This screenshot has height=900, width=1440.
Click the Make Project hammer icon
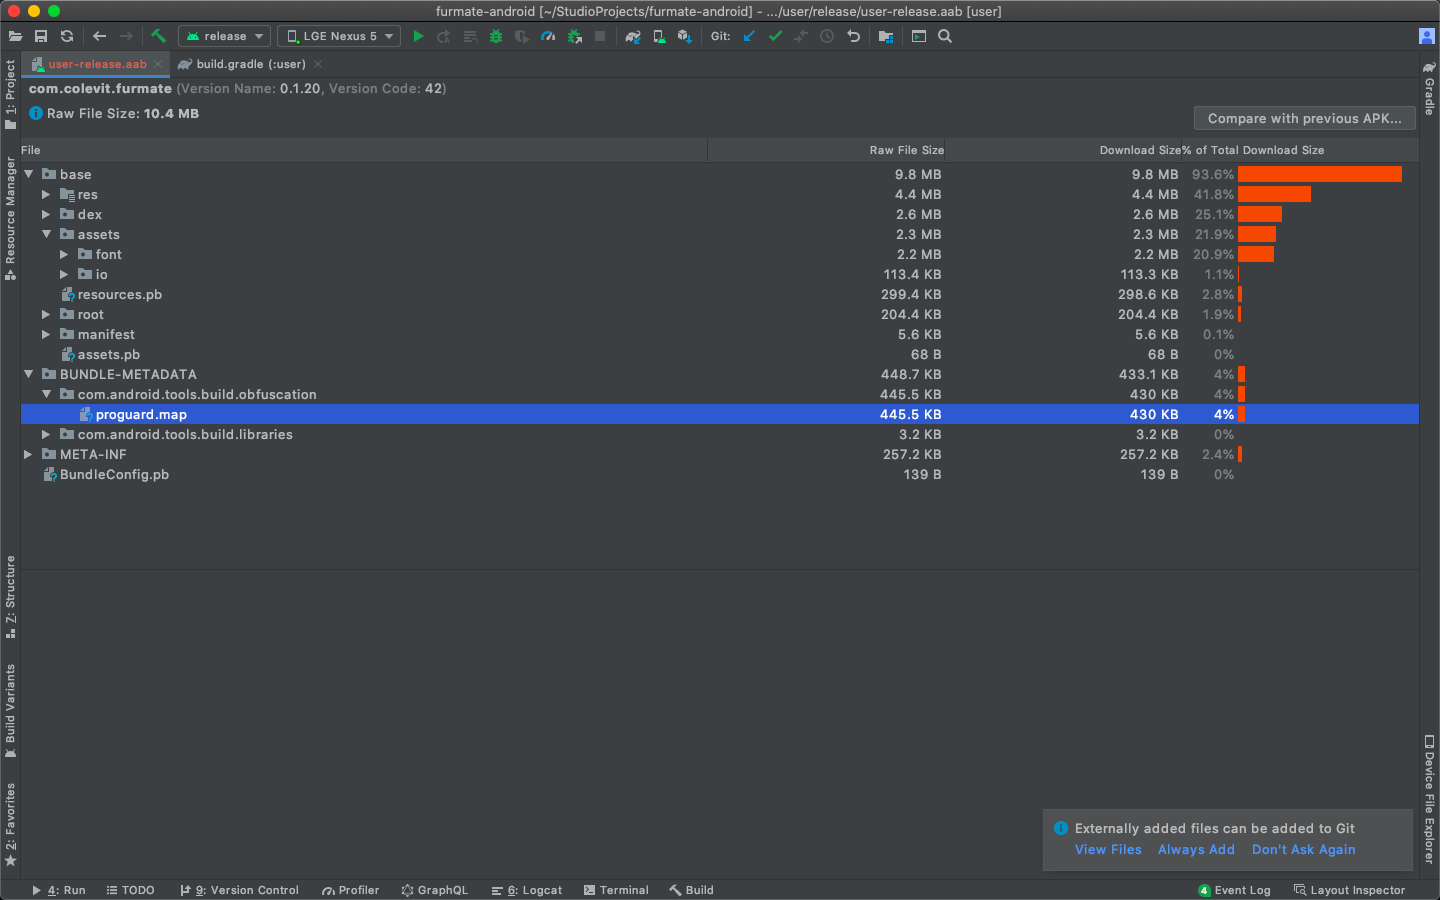158,36
